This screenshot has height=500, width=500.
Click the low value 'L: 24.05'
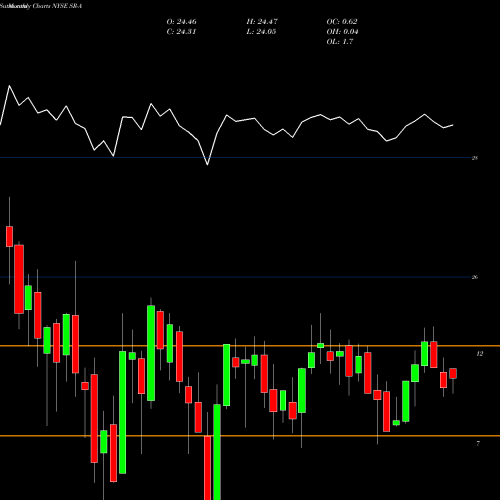coord(261,32)
